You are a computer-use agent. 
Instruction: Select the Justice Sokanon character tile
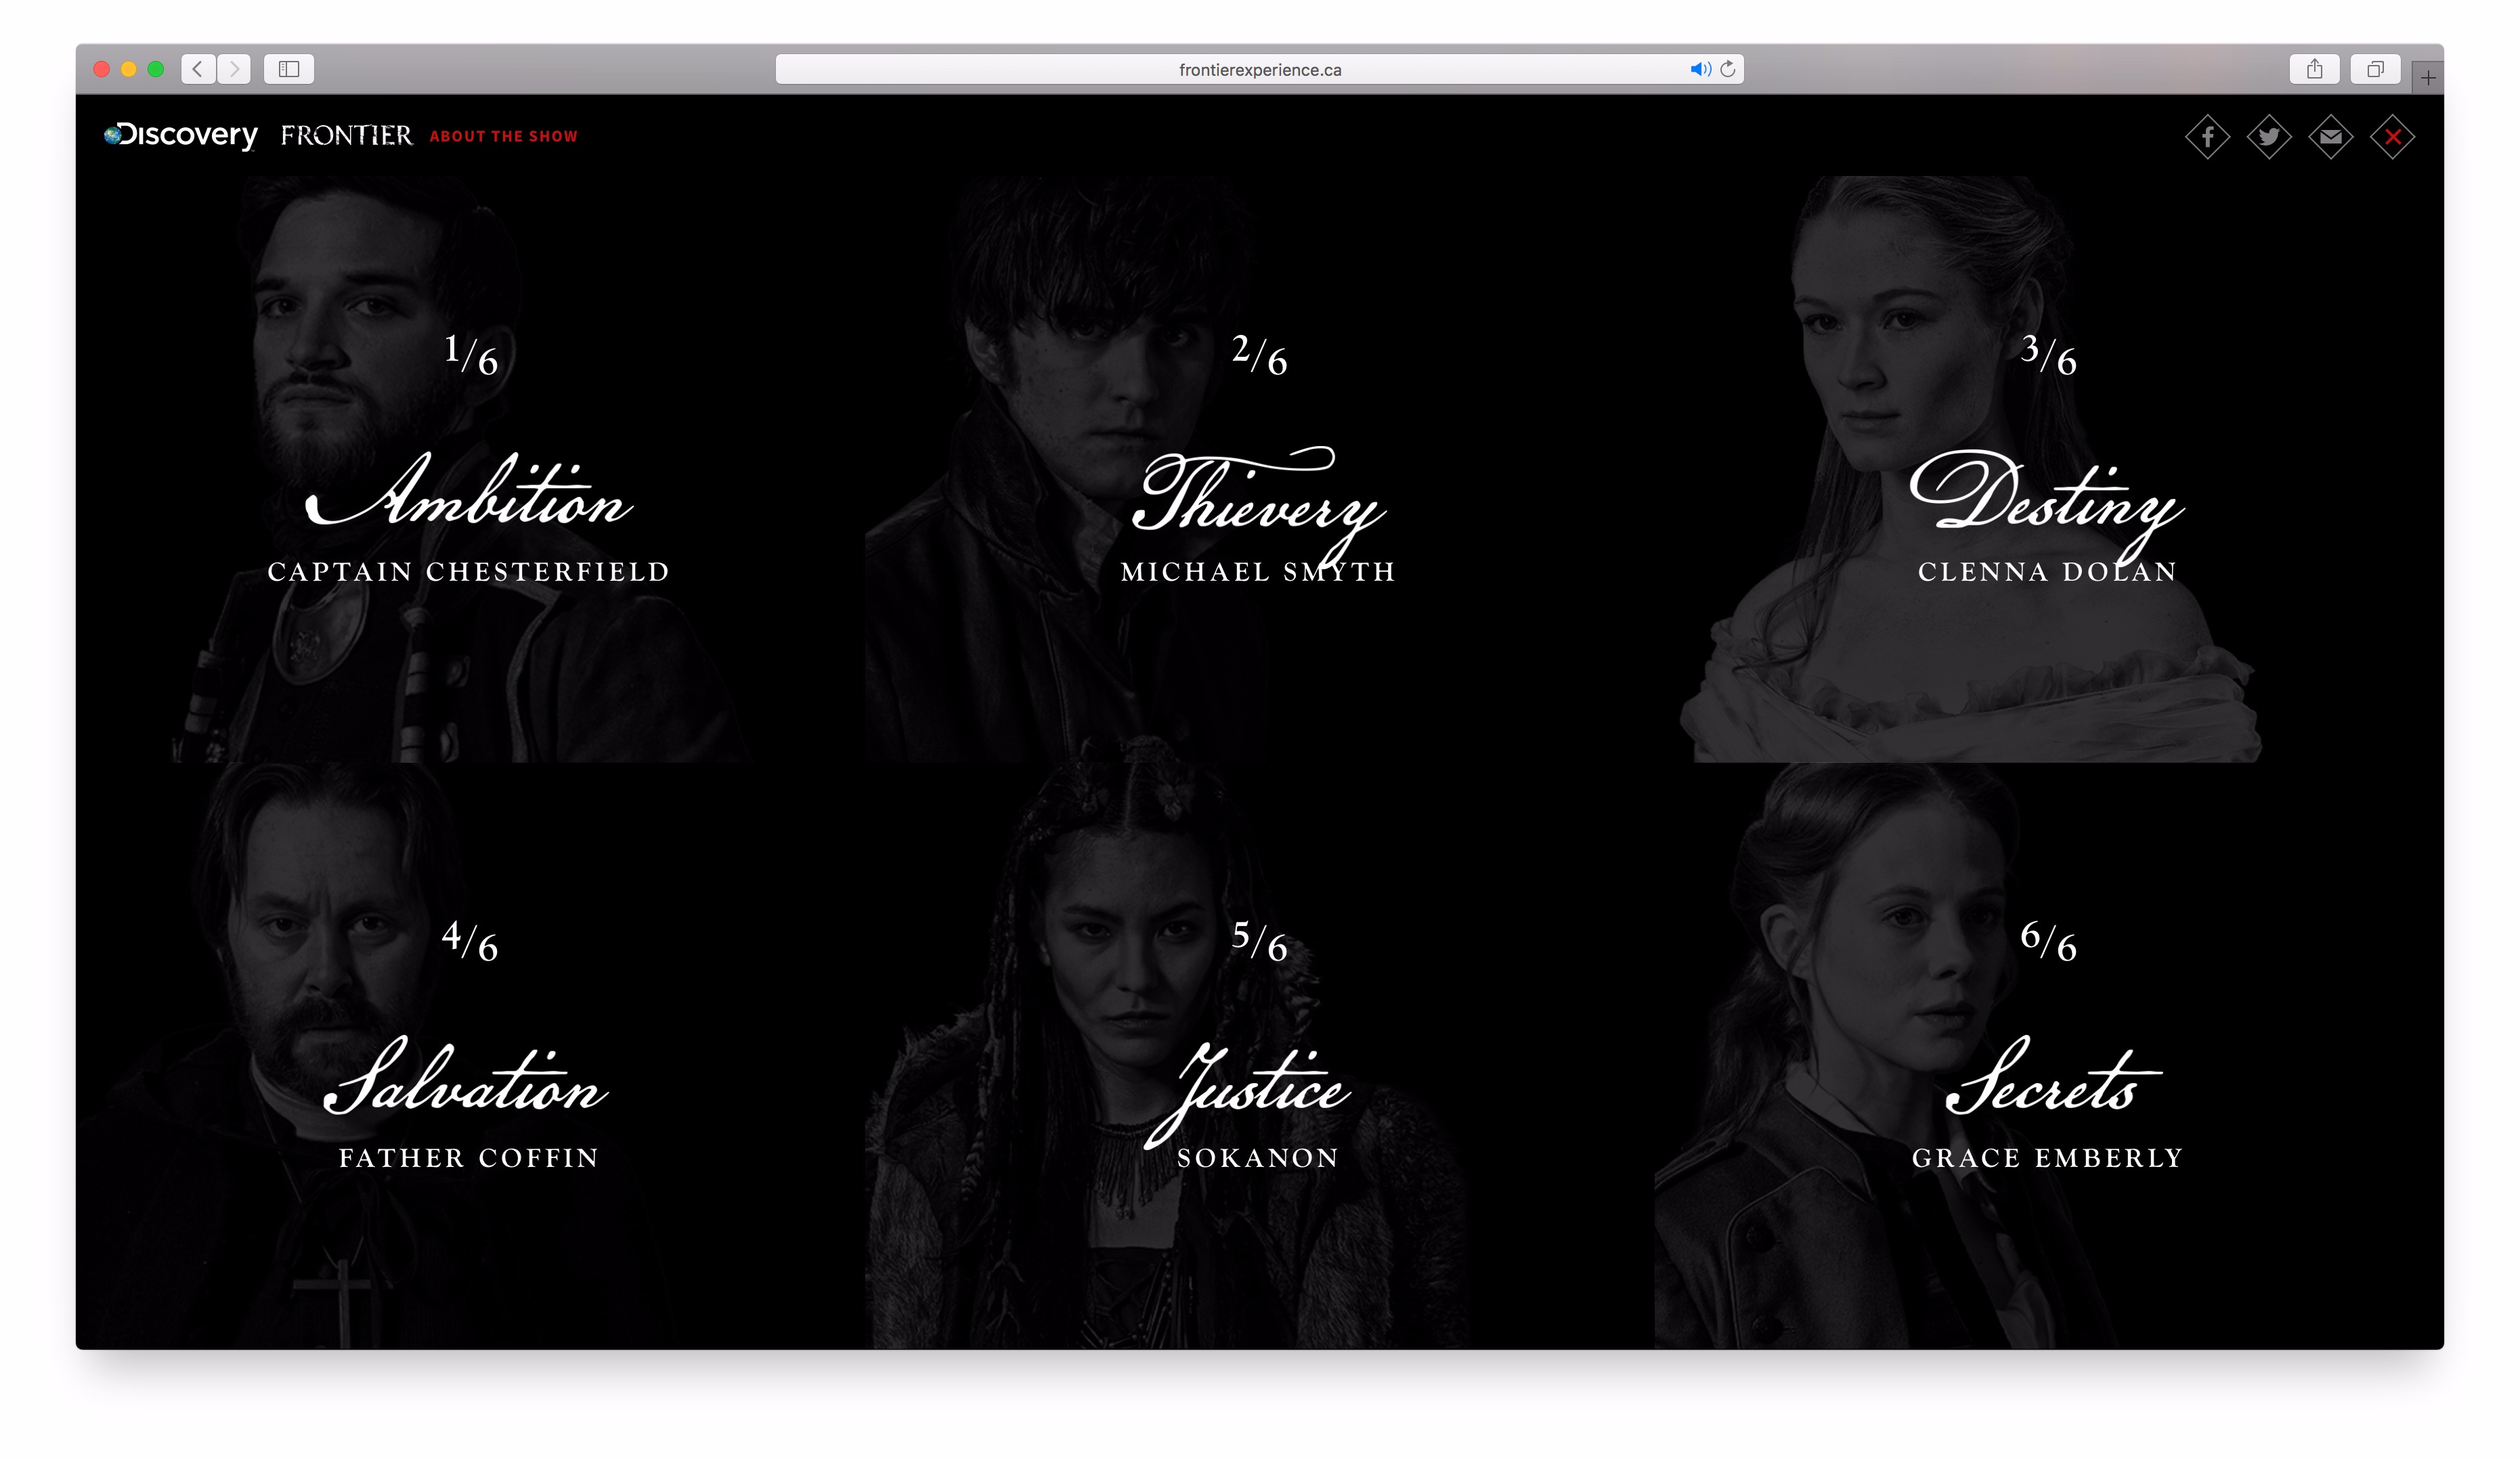pyautogui.click(x=1257, y=1090)
